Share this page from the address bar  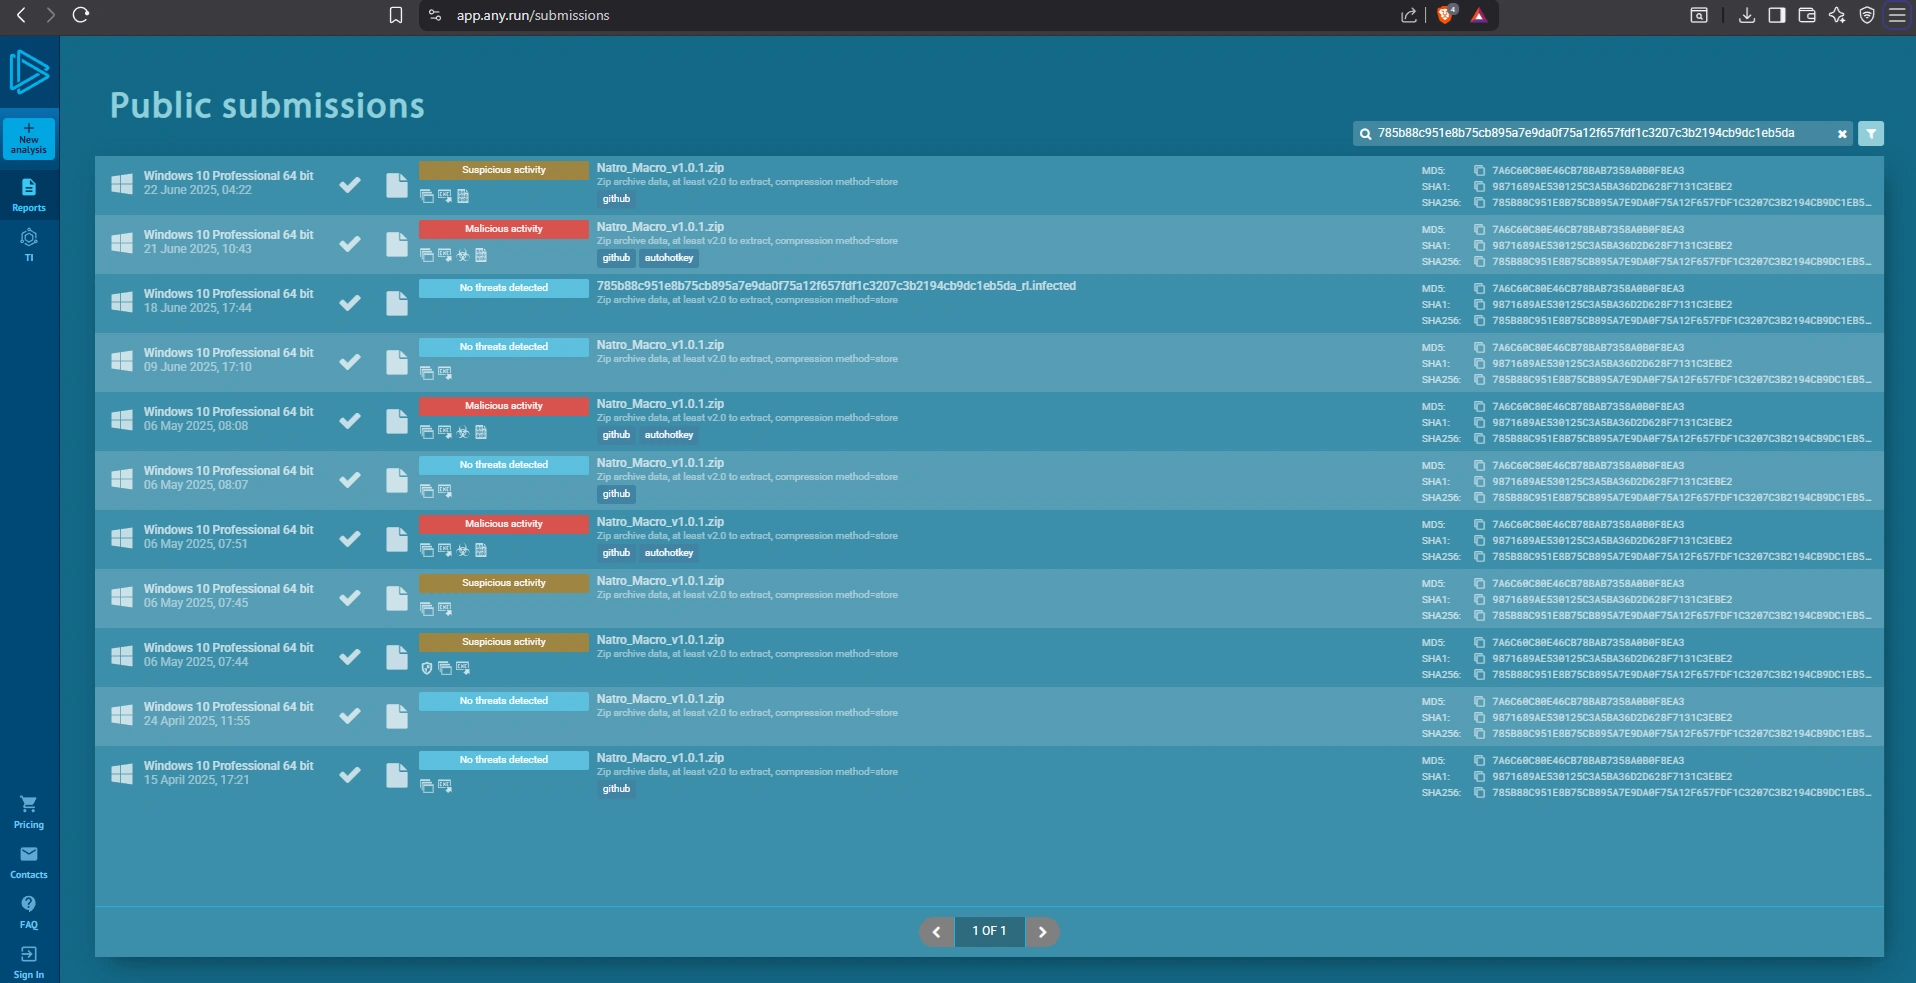(x=1409, y=15)
